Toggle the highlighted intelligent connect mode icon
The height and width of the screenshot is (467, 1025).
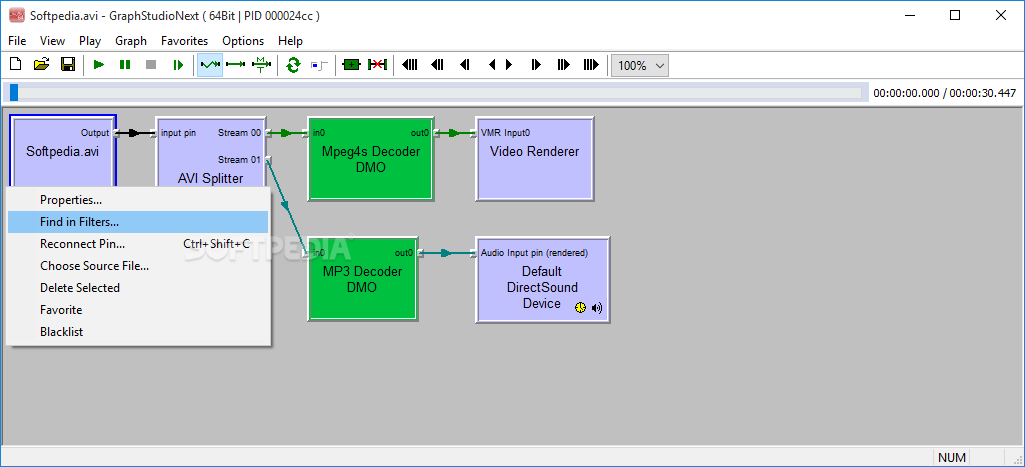coord(210,65)
